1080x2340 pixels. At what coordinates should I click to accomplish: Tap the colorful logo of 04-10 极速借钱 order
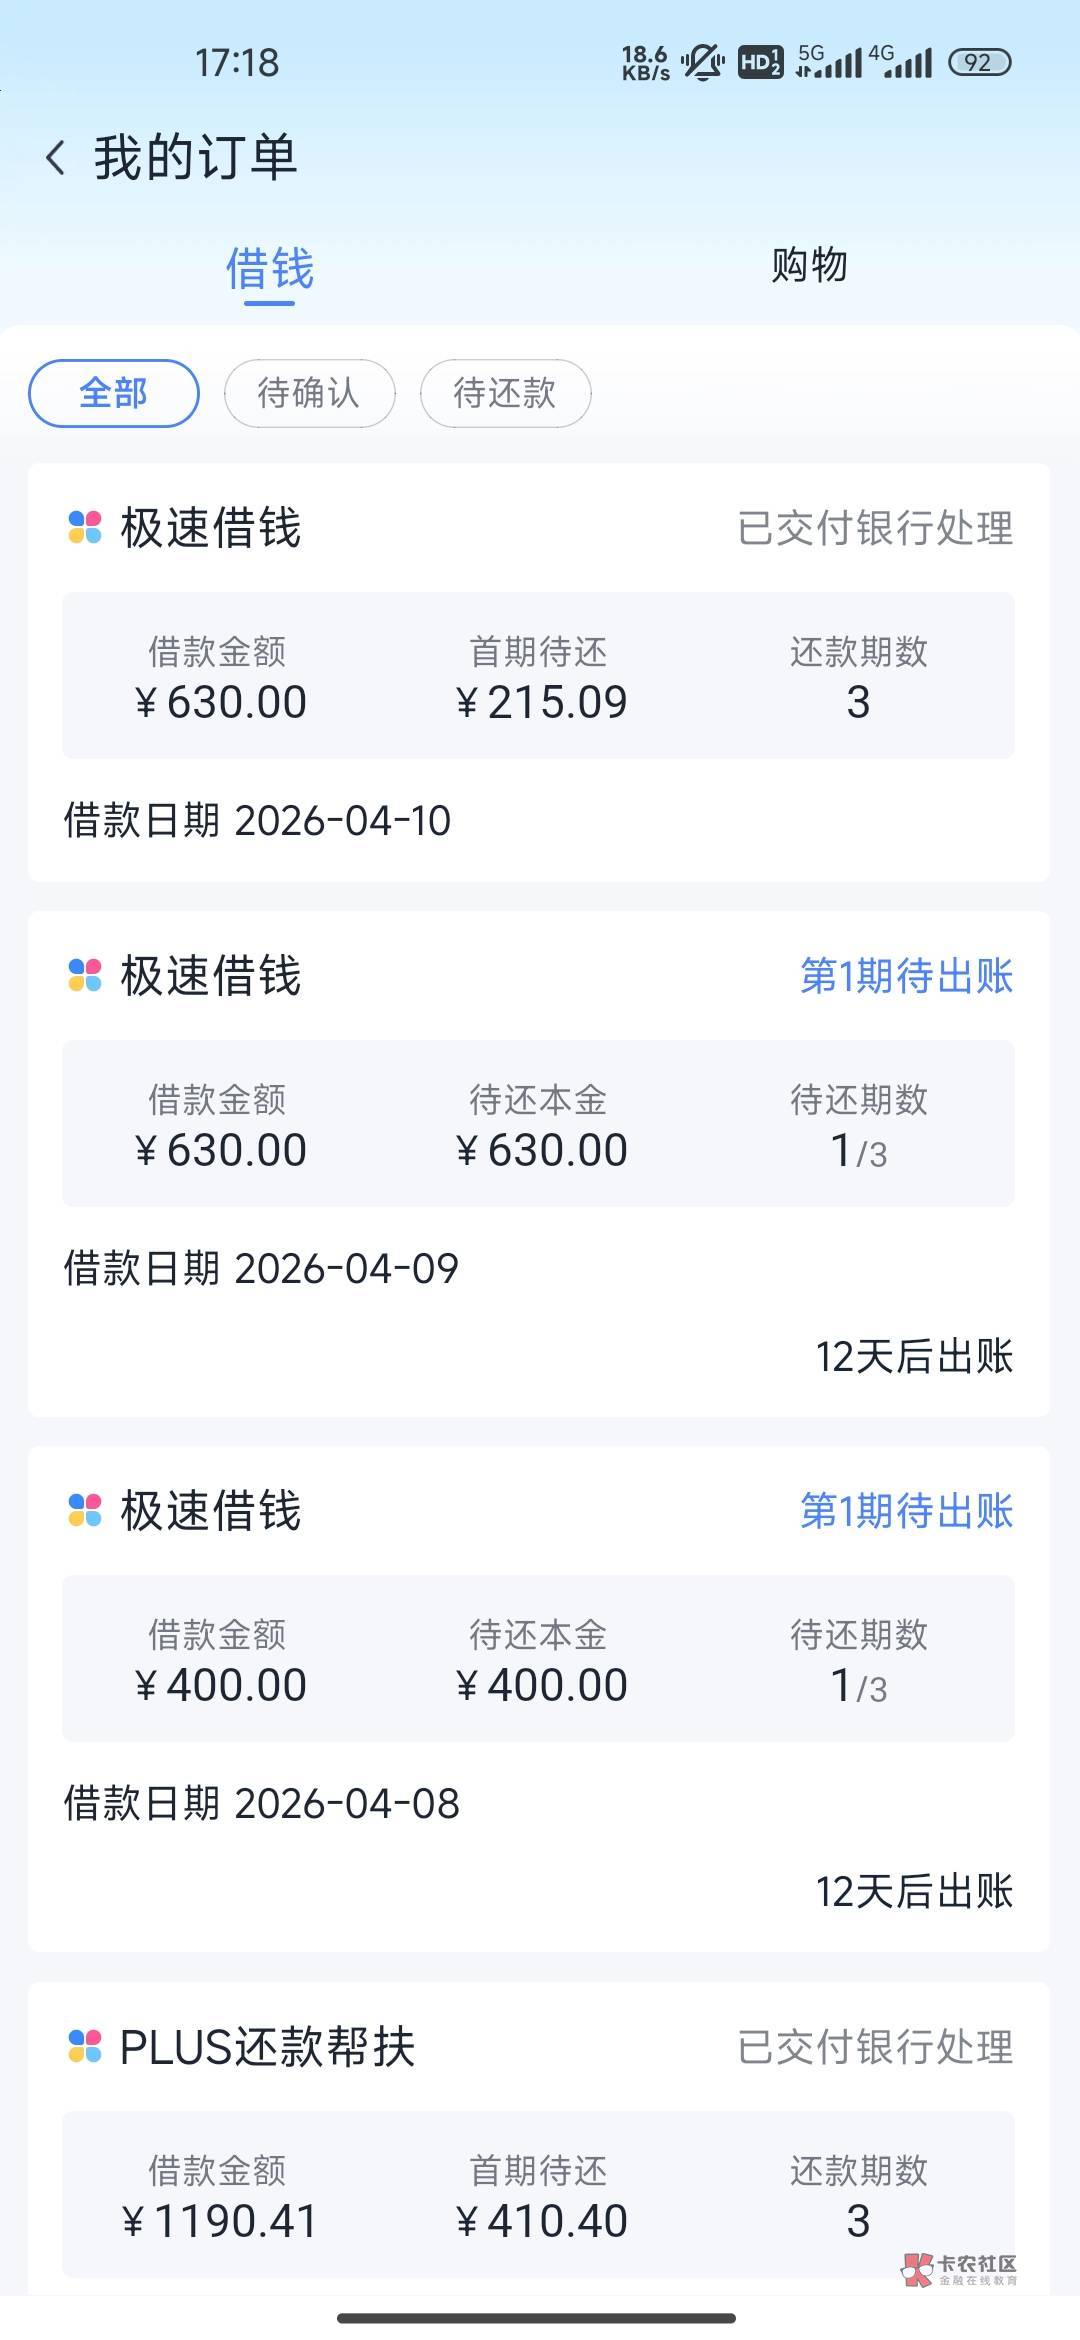click(x=85, y=527)
